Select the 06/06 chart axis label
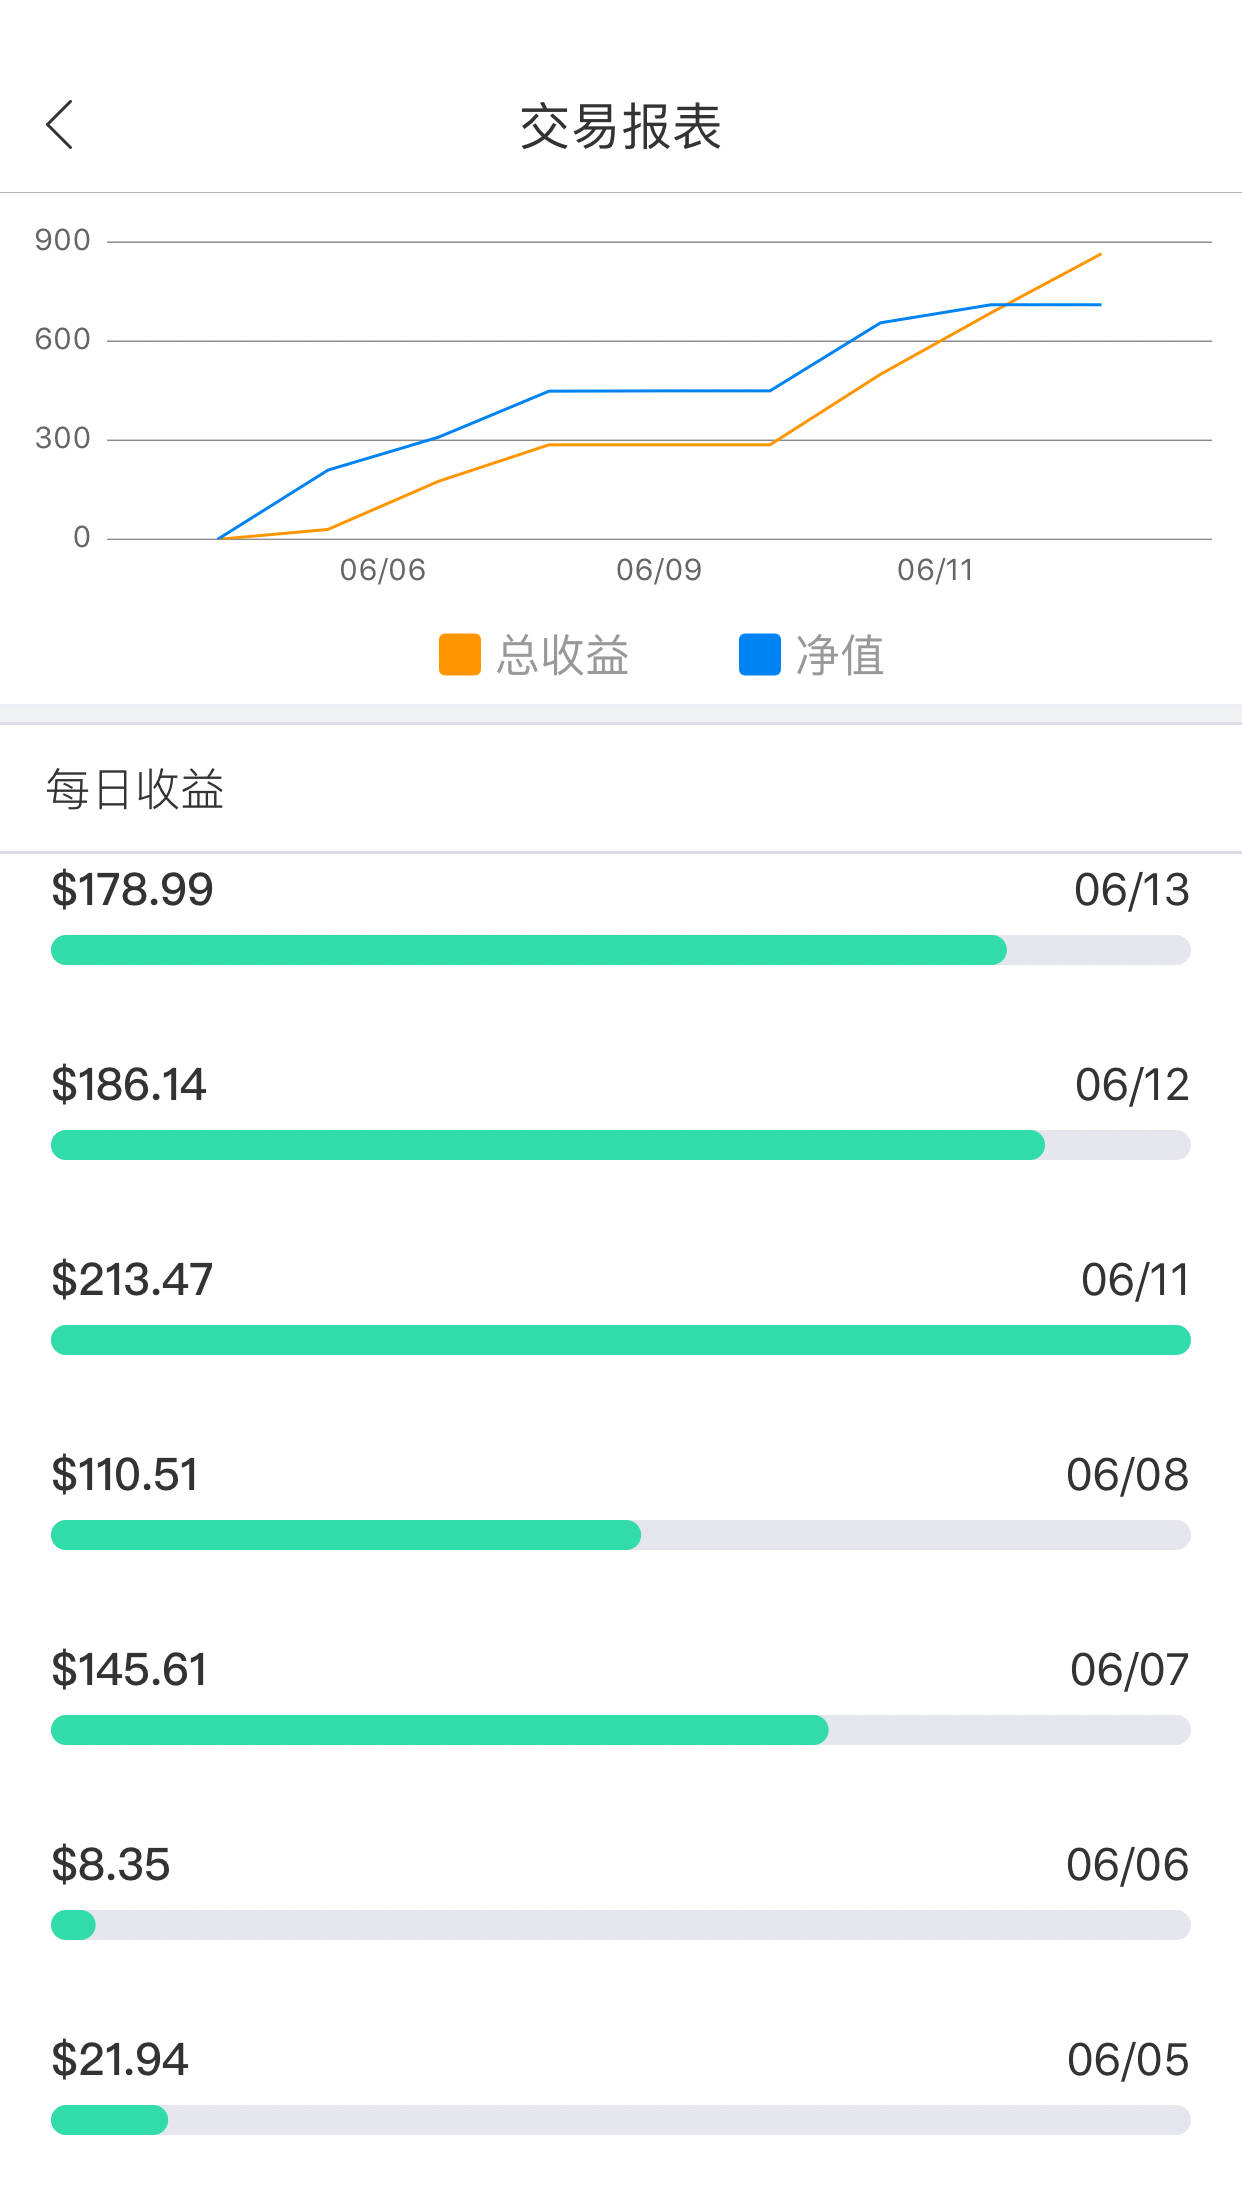This screenshot has height=2208, width=1242. pos(383,570)
